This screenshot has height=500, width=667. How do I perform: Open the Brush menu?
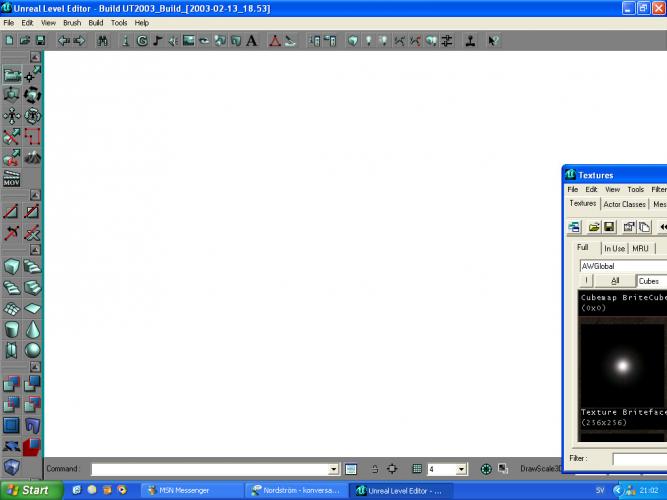[x=72, y=22]
